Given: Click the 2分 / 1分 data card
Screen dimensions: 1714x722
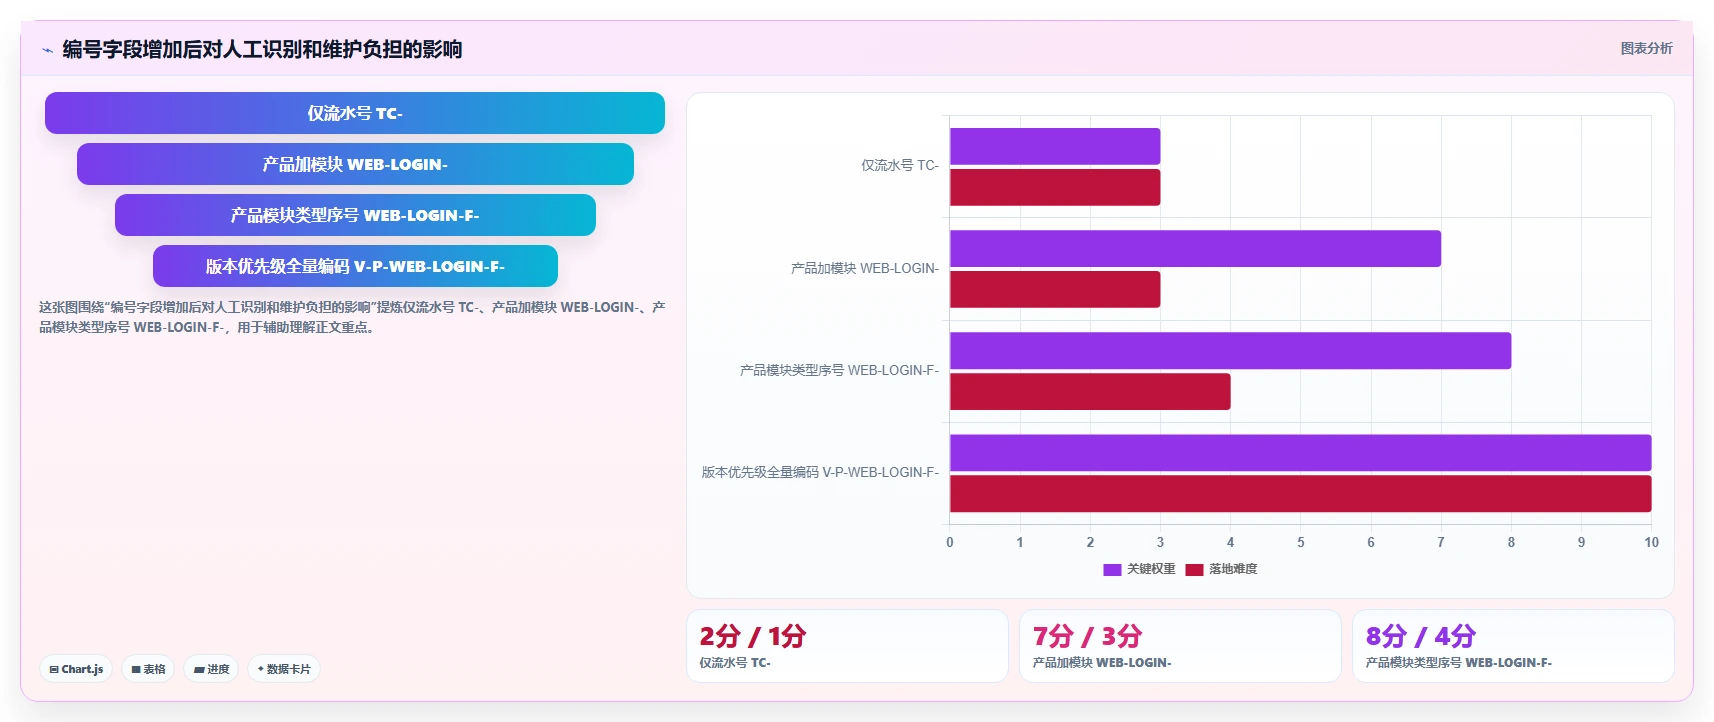Looking at the screenshot, I should (847, 646).
